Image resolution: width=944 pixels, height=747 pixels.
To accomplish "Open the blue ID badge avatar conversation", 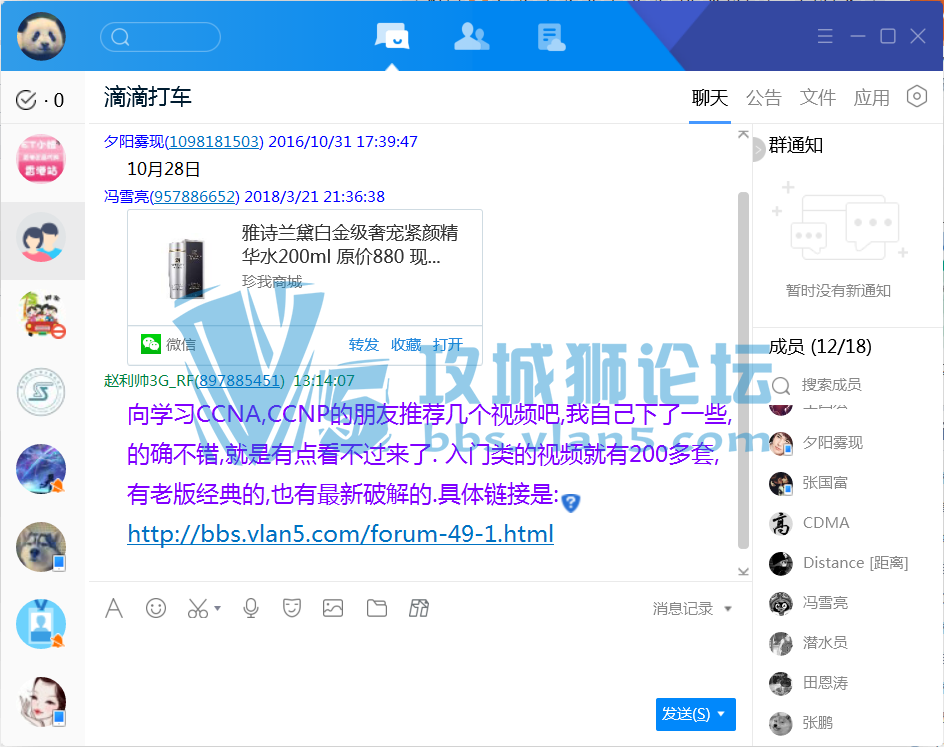I will (x=41, y=624).
